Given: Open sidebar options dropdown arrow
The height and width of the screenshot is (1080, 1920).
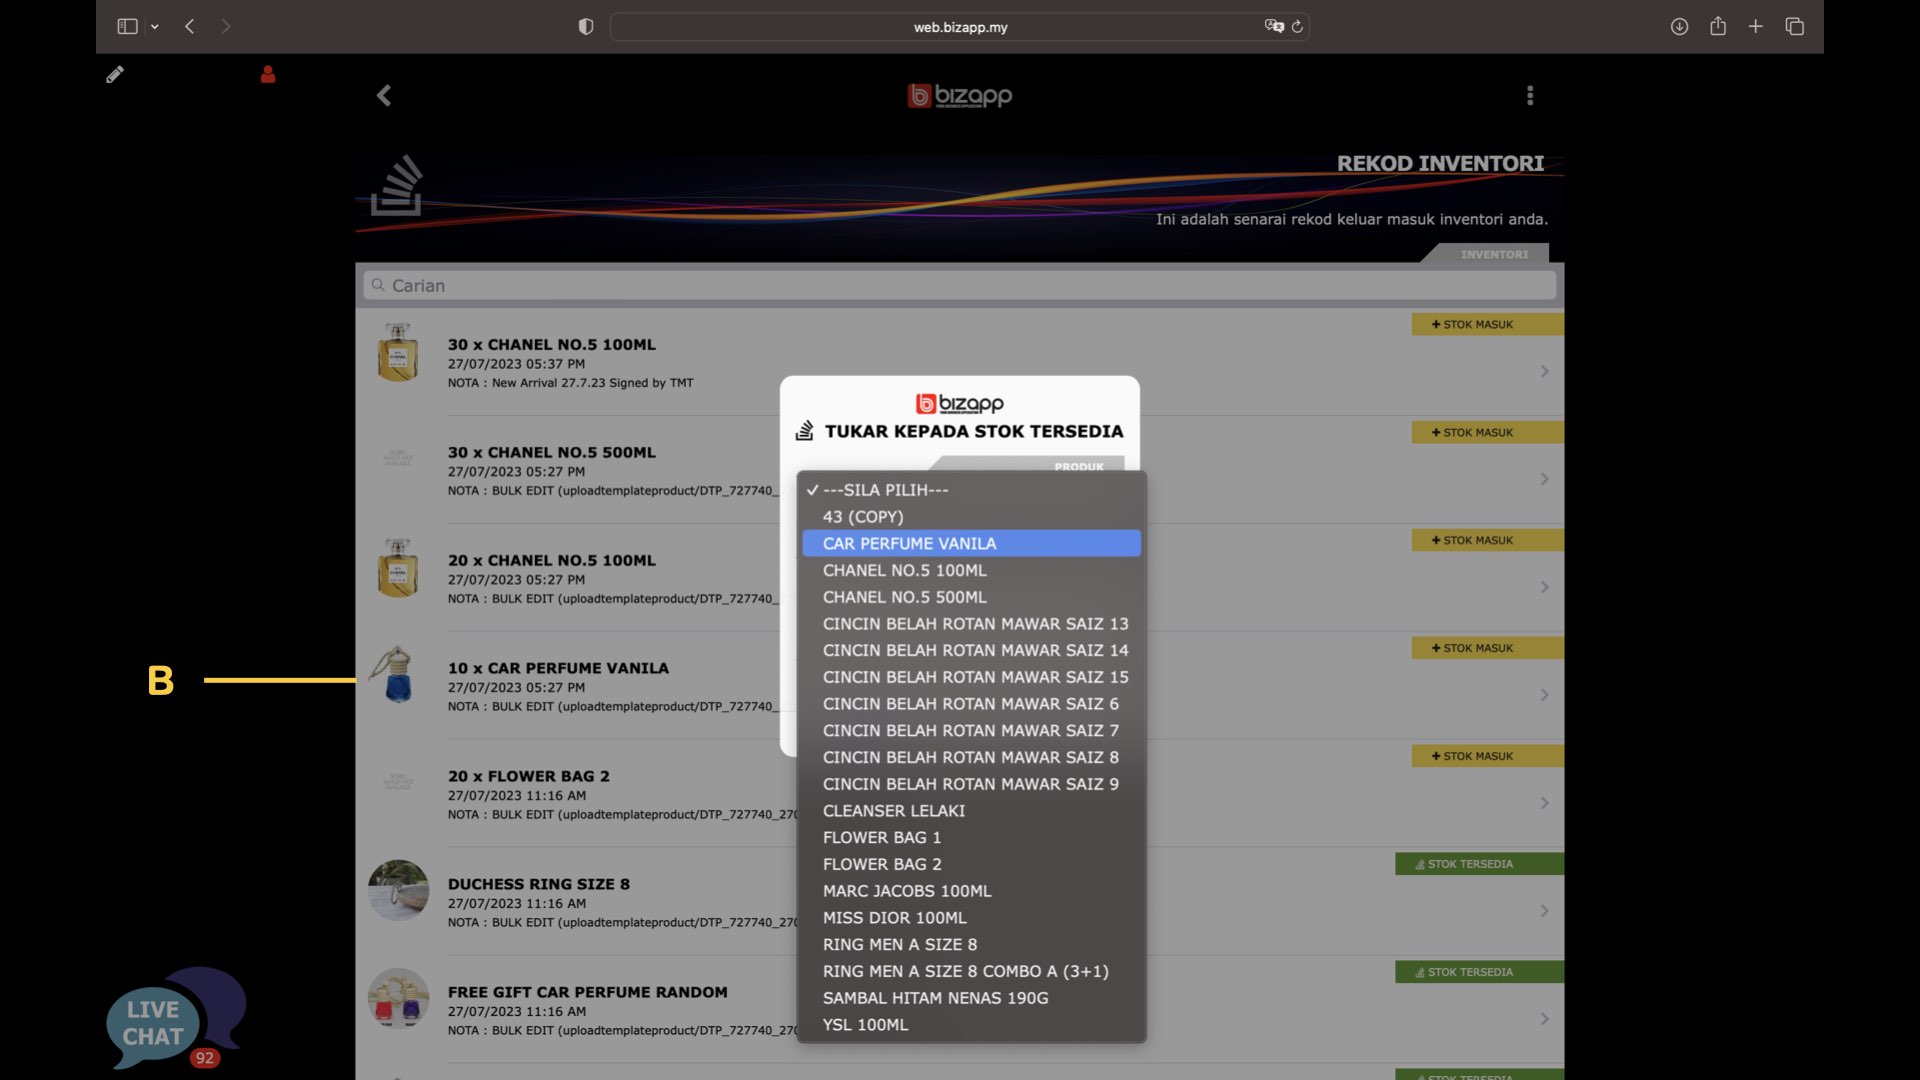Looking at the screenshot, I should [155, 27].
